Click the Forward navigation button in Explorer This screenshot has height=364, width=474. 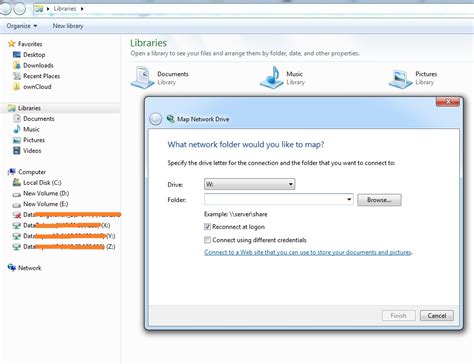pos(19,9)
